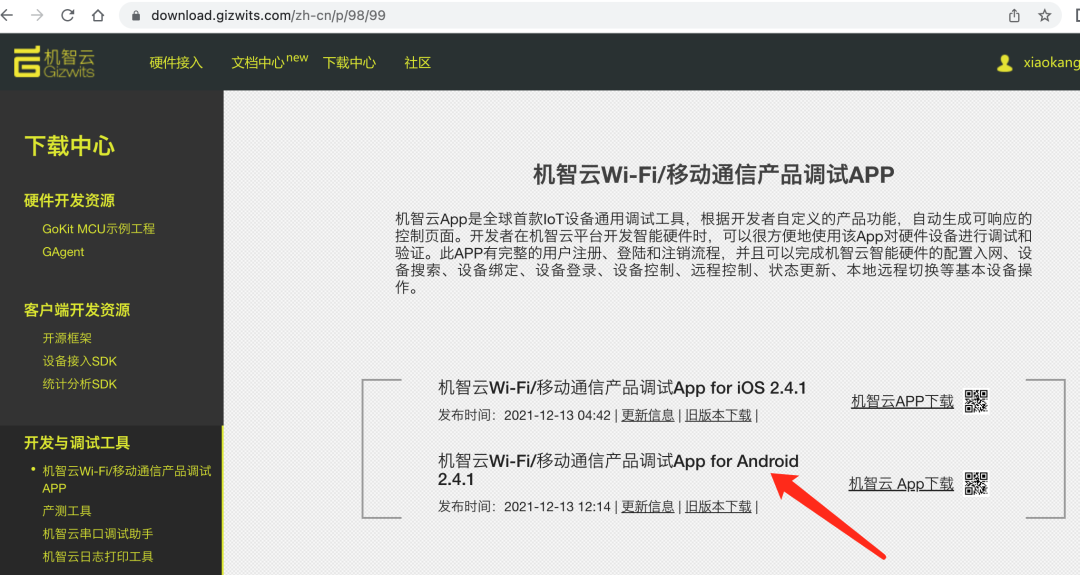Open 机智云串口调试助手 in the sidebar
Screen dimensions: 1080x575
pyautogui.click(x=98, y=534)
